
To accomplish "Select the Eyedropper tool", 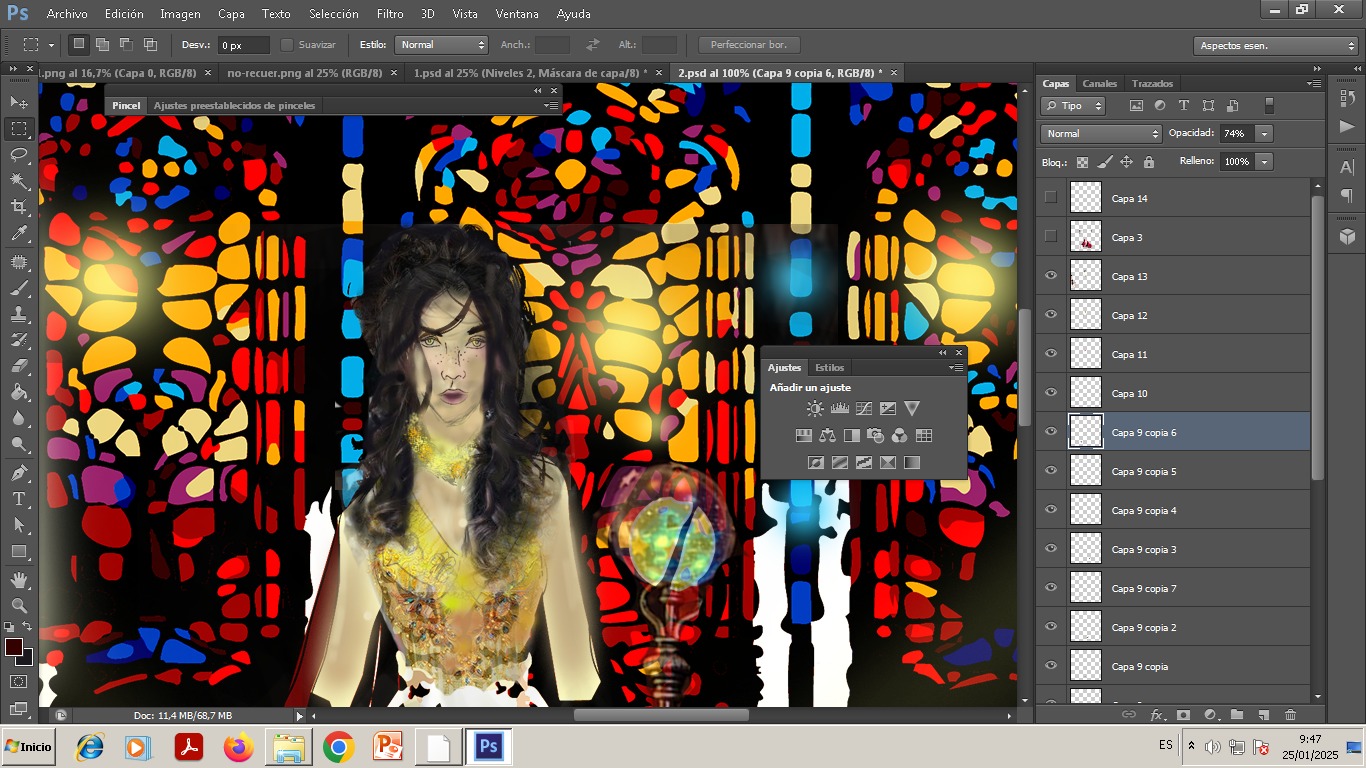I will pyautogui.click(x=19, y=234).
